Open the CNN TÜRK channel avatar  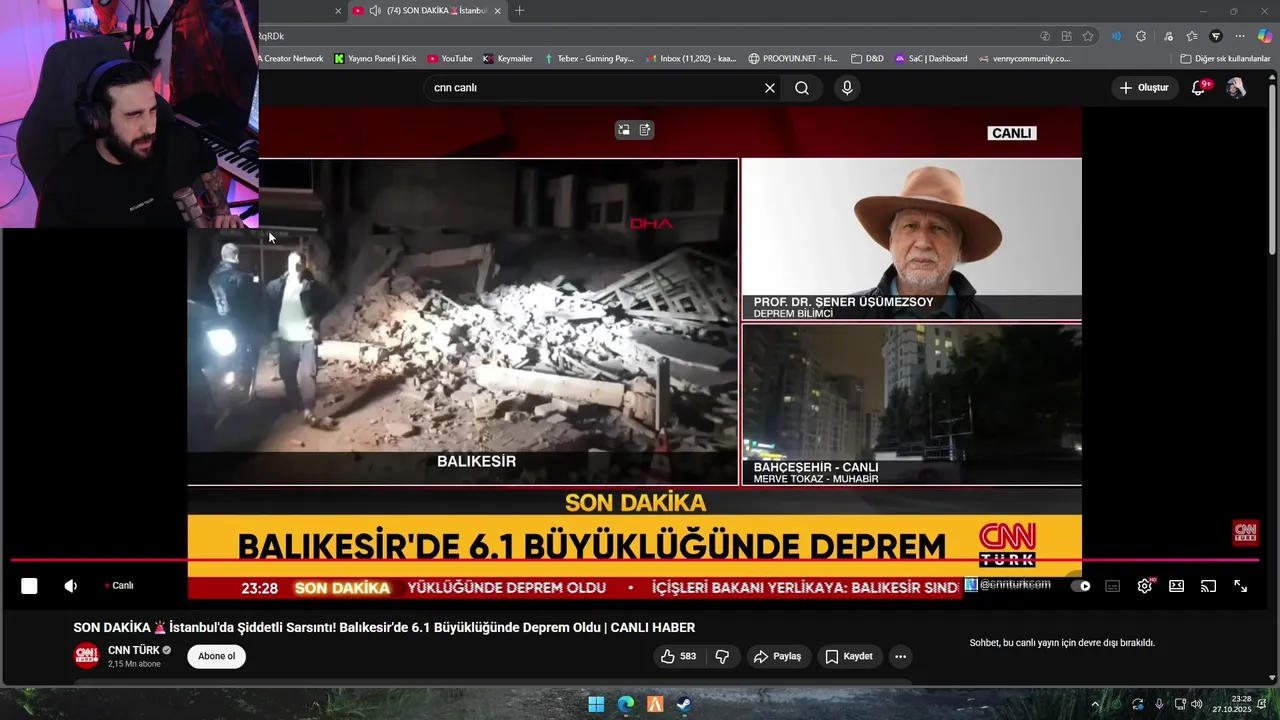point(87,656)
